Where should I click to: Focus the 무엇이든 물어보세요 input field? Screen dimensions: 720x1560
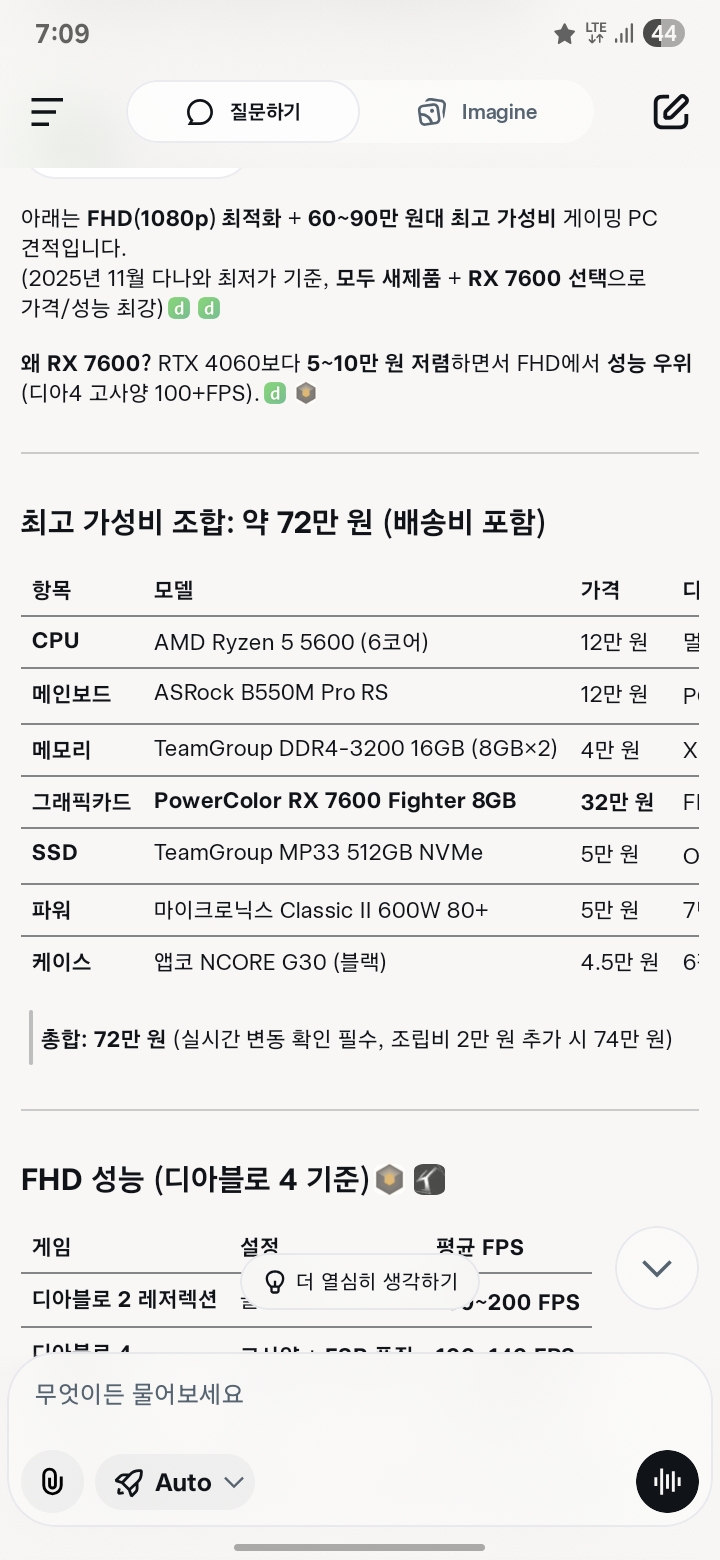pyautogui.click(x=360, y=1393)
